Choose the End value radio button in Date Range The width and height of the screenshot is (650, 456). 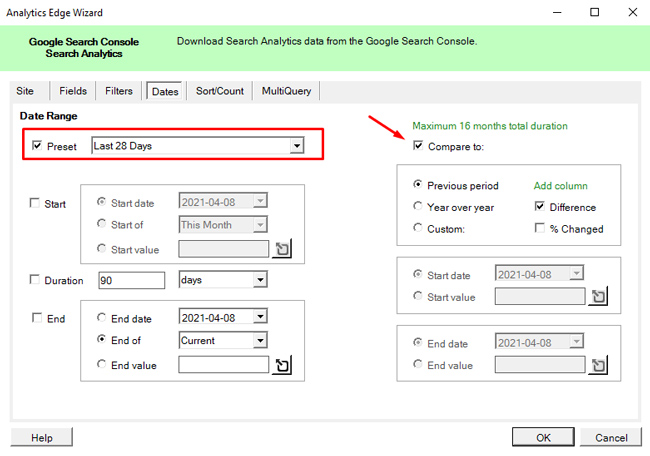pos(102,364)
